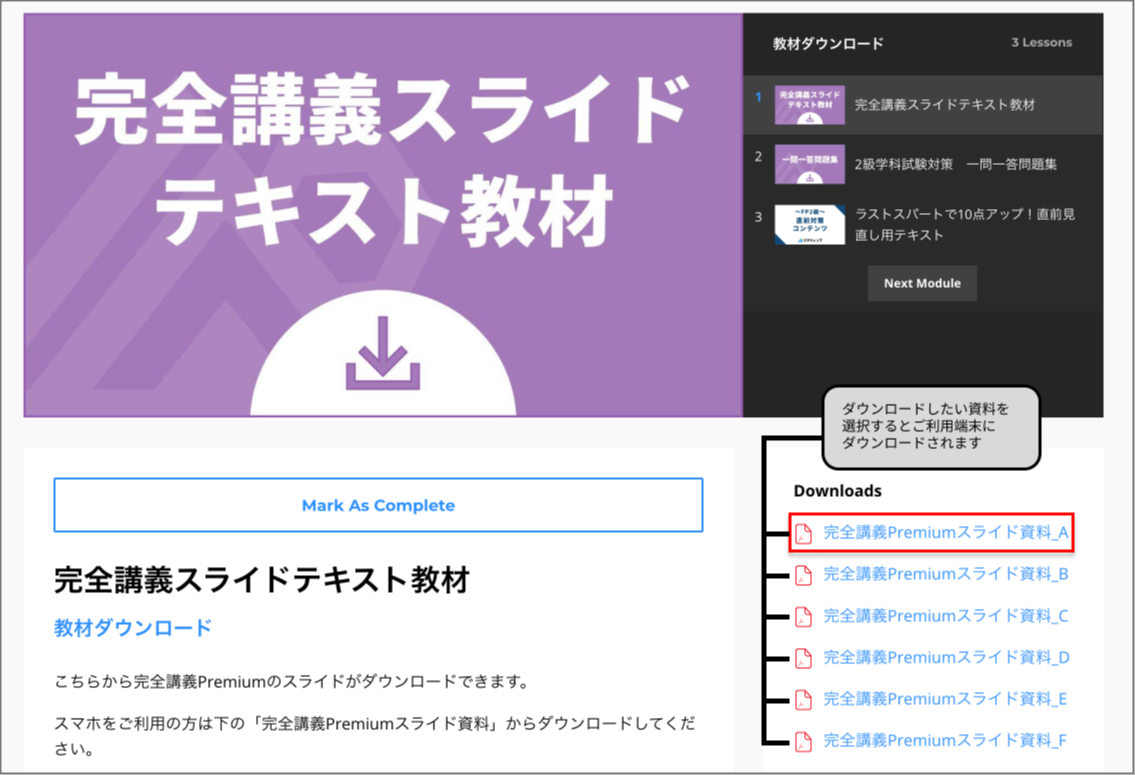The width and height of the screenshot is (1135, 775).
Task: Click the 教材ダウンロード module header
Action: [x=828, y=43]
